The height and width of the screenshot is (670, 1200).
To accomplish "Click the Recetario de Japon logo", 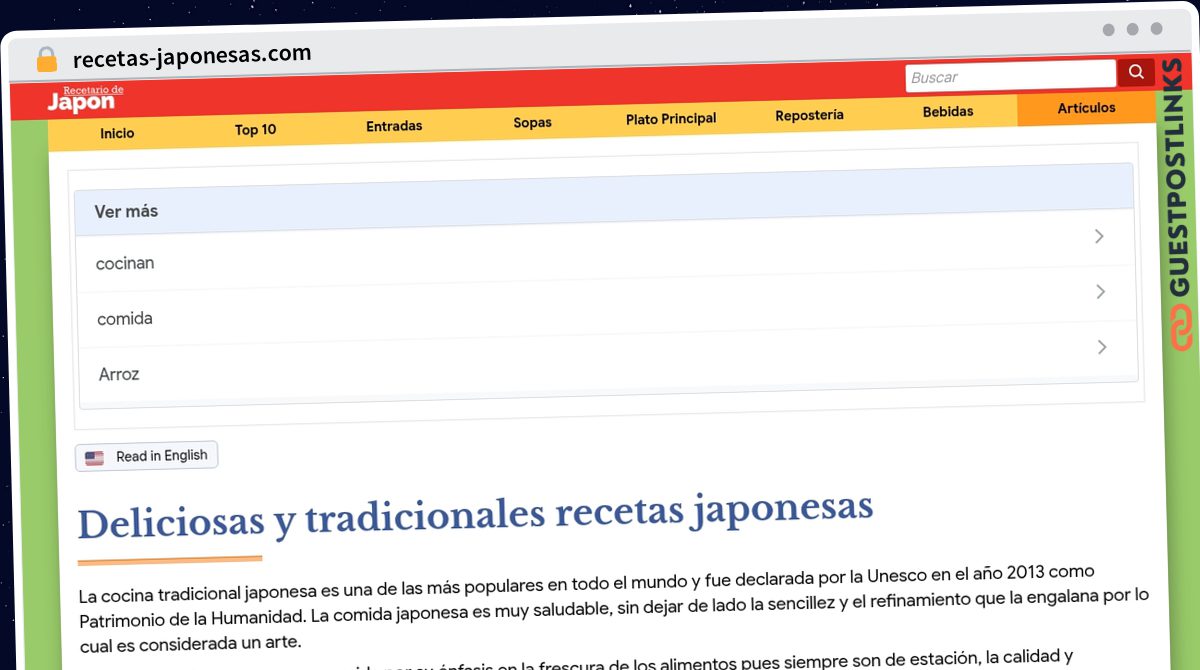I will point(84,99).
